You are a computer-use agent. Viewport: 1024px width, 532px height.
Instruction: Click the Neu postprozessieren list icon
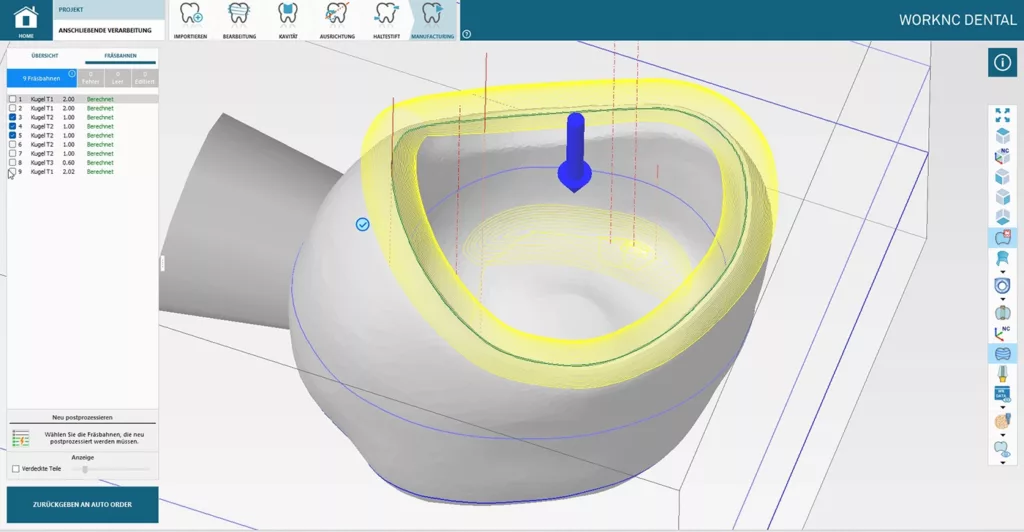click(21, 438)
